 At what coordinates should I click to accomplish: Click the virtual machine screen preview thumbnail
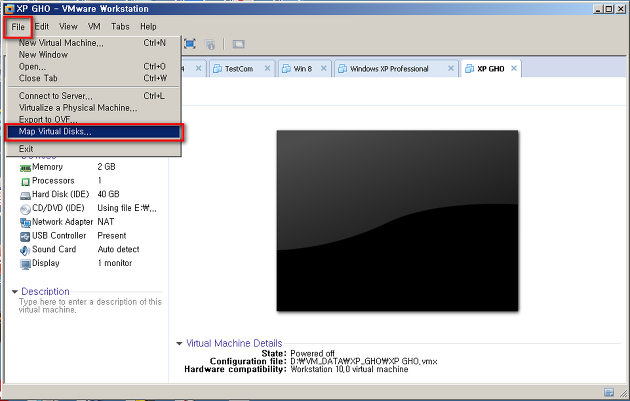397,221
